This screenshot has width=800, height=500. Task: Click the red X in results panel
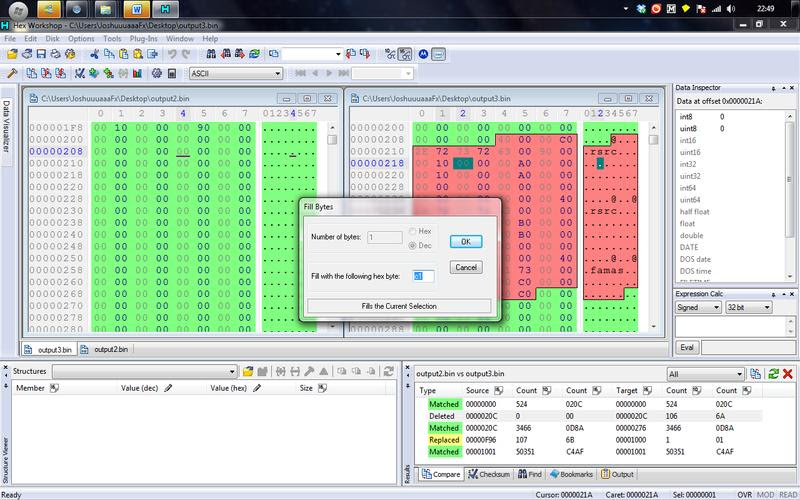click(787, 374)
